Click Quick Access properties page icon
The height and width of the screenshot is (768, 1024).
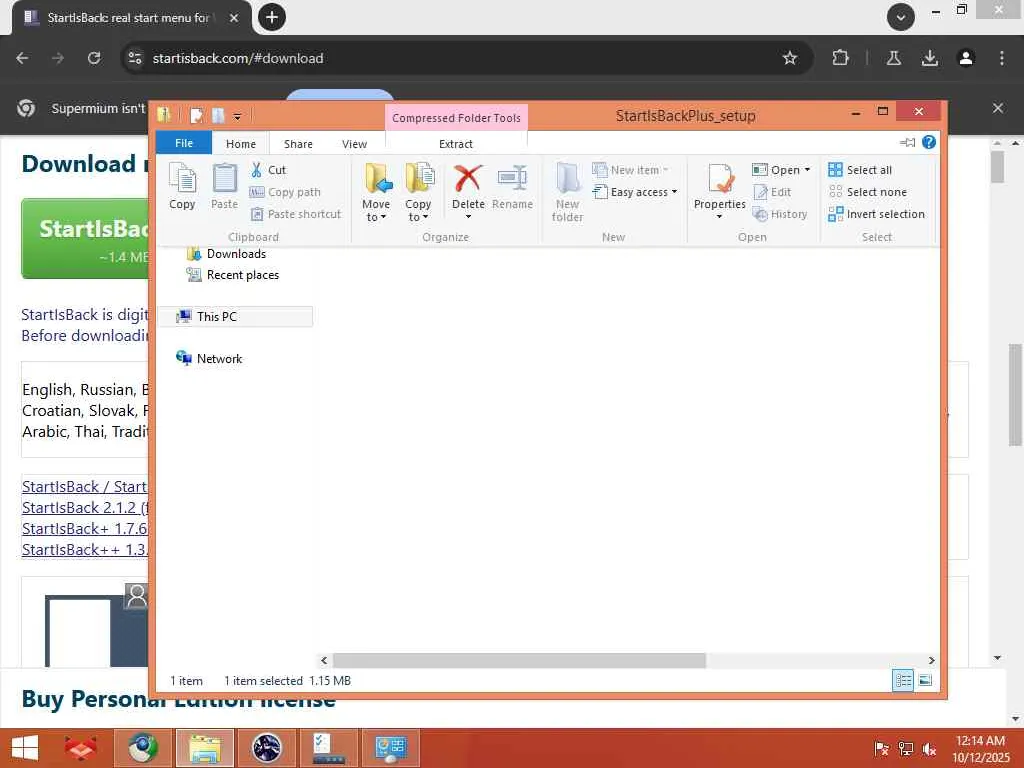197,116
